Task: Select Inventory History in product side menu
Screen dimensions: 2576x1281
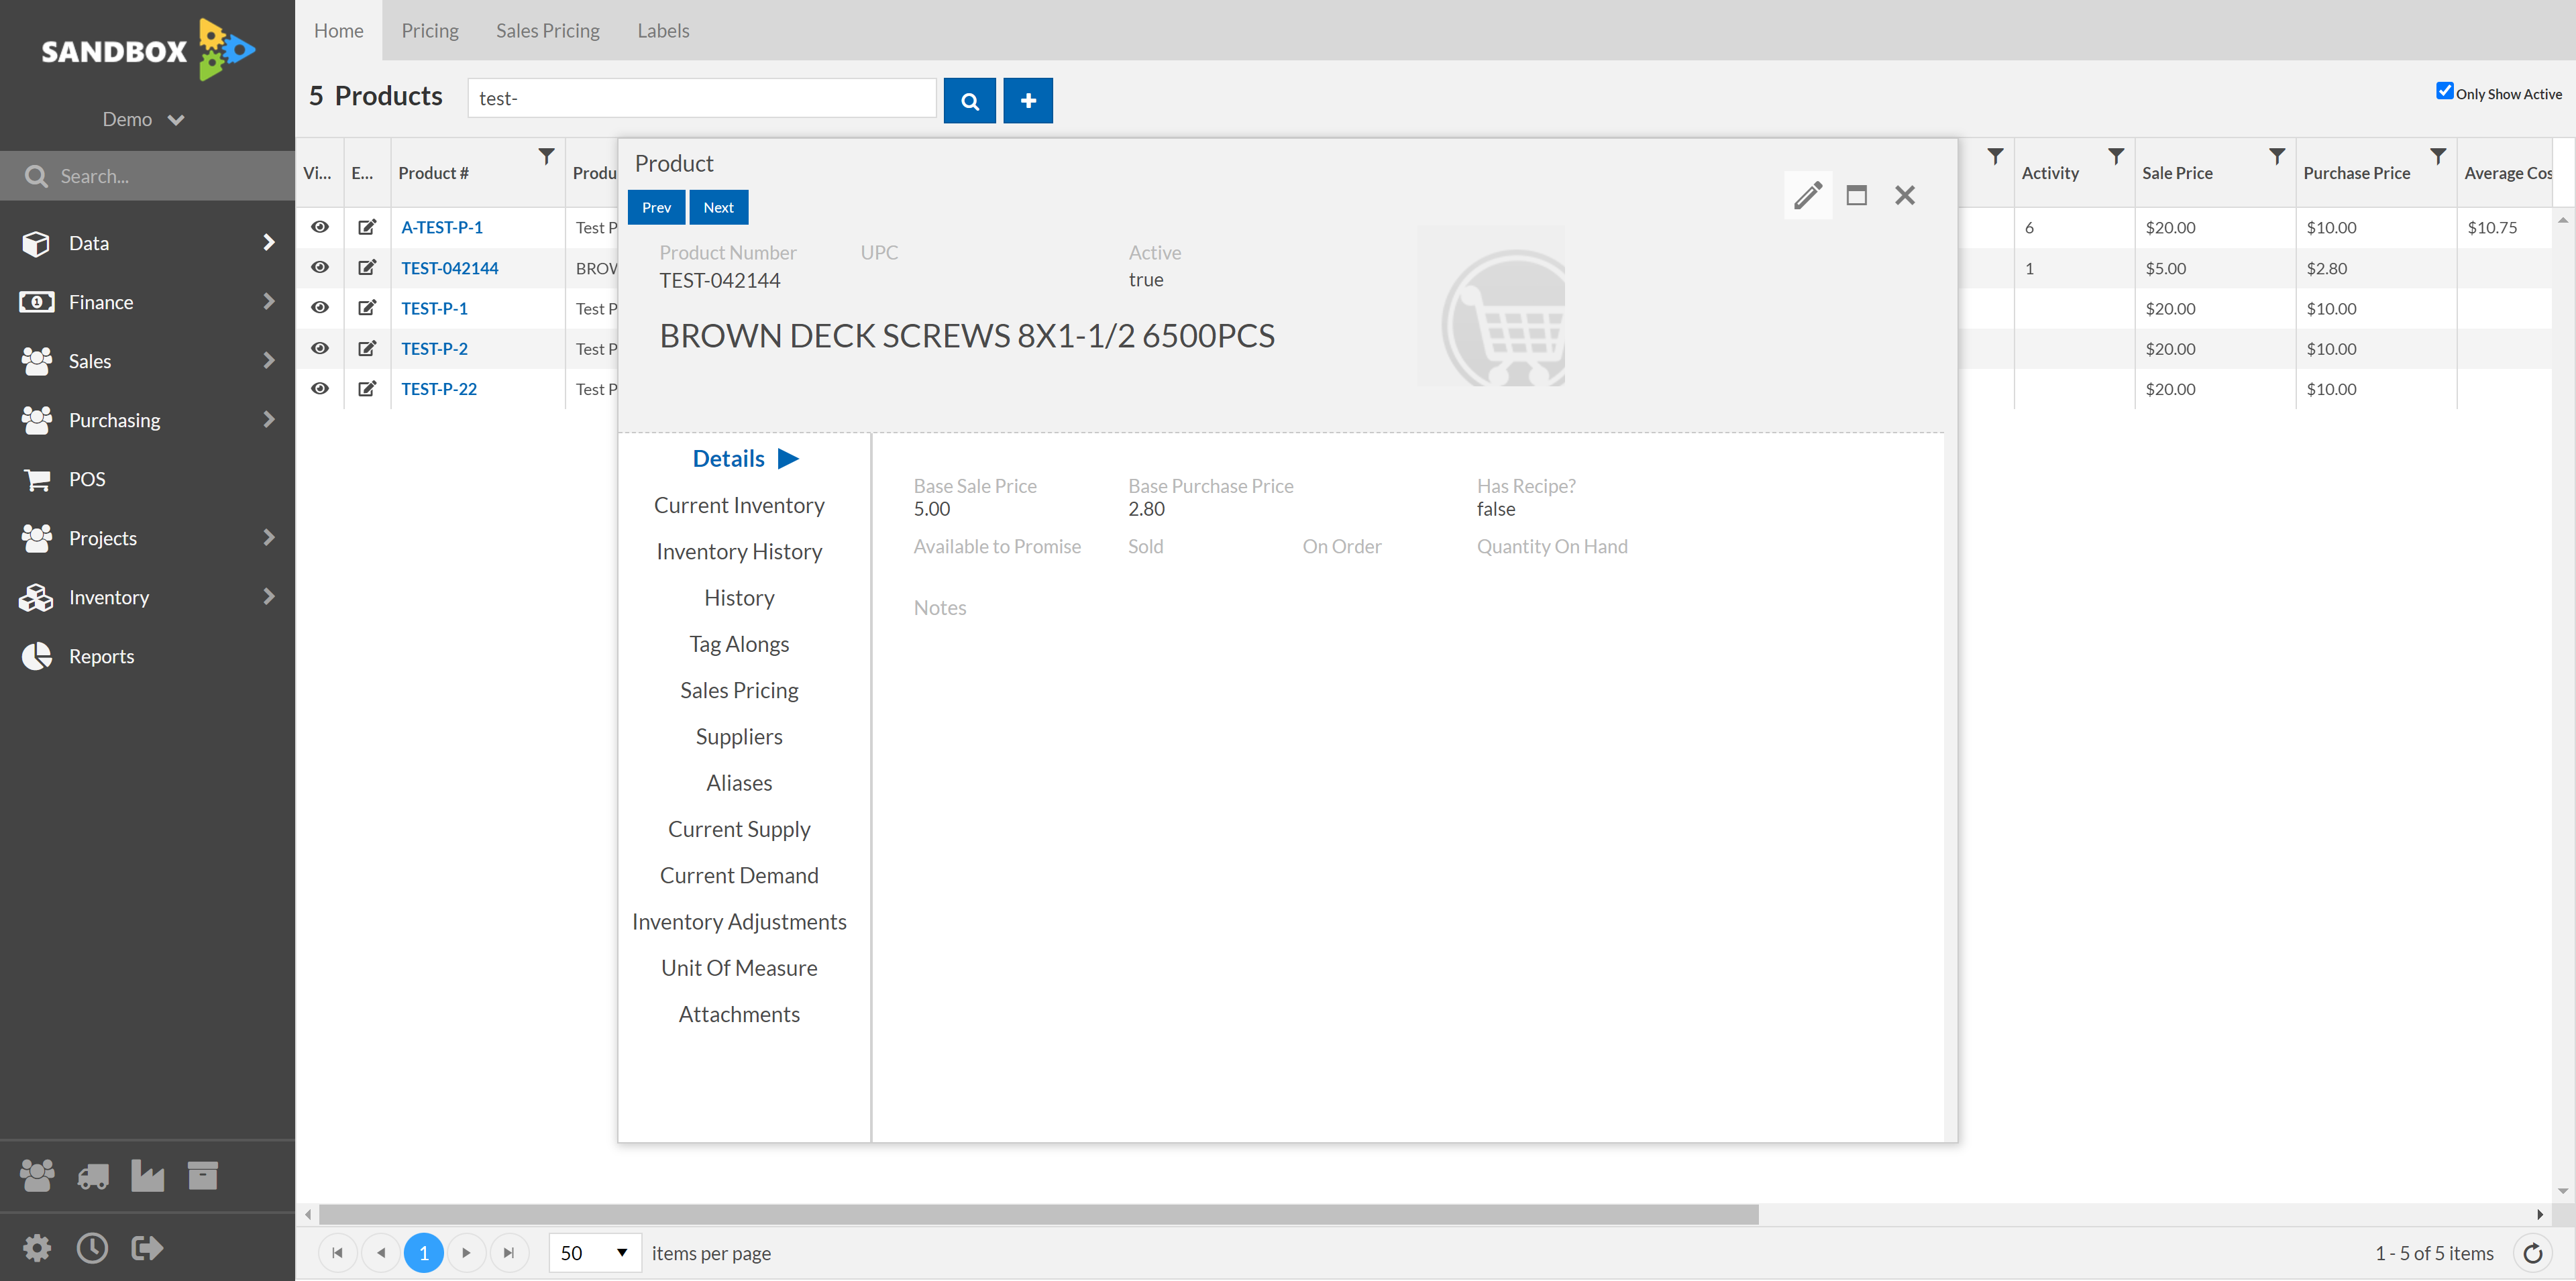Action: click(739, 551)
